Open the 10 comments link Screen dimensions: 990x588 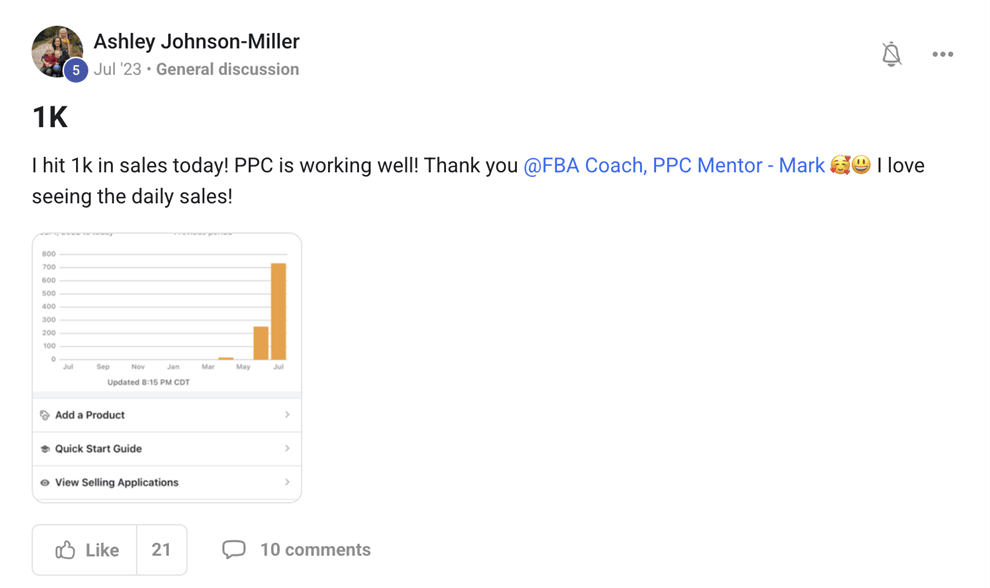pyautogui.click(x=315, y=550)
